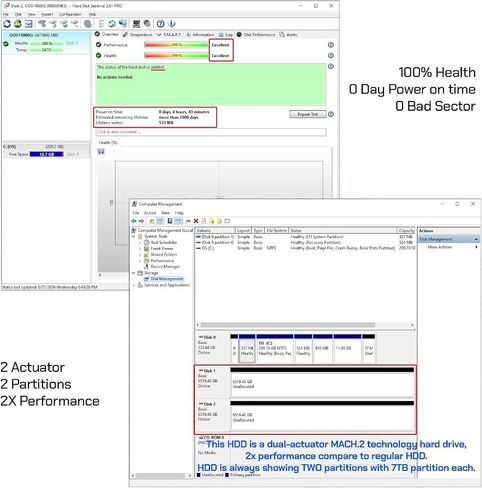Click the Repeat Test button
The width and height of the screenshot is (482, 488).
click(308, 114)
